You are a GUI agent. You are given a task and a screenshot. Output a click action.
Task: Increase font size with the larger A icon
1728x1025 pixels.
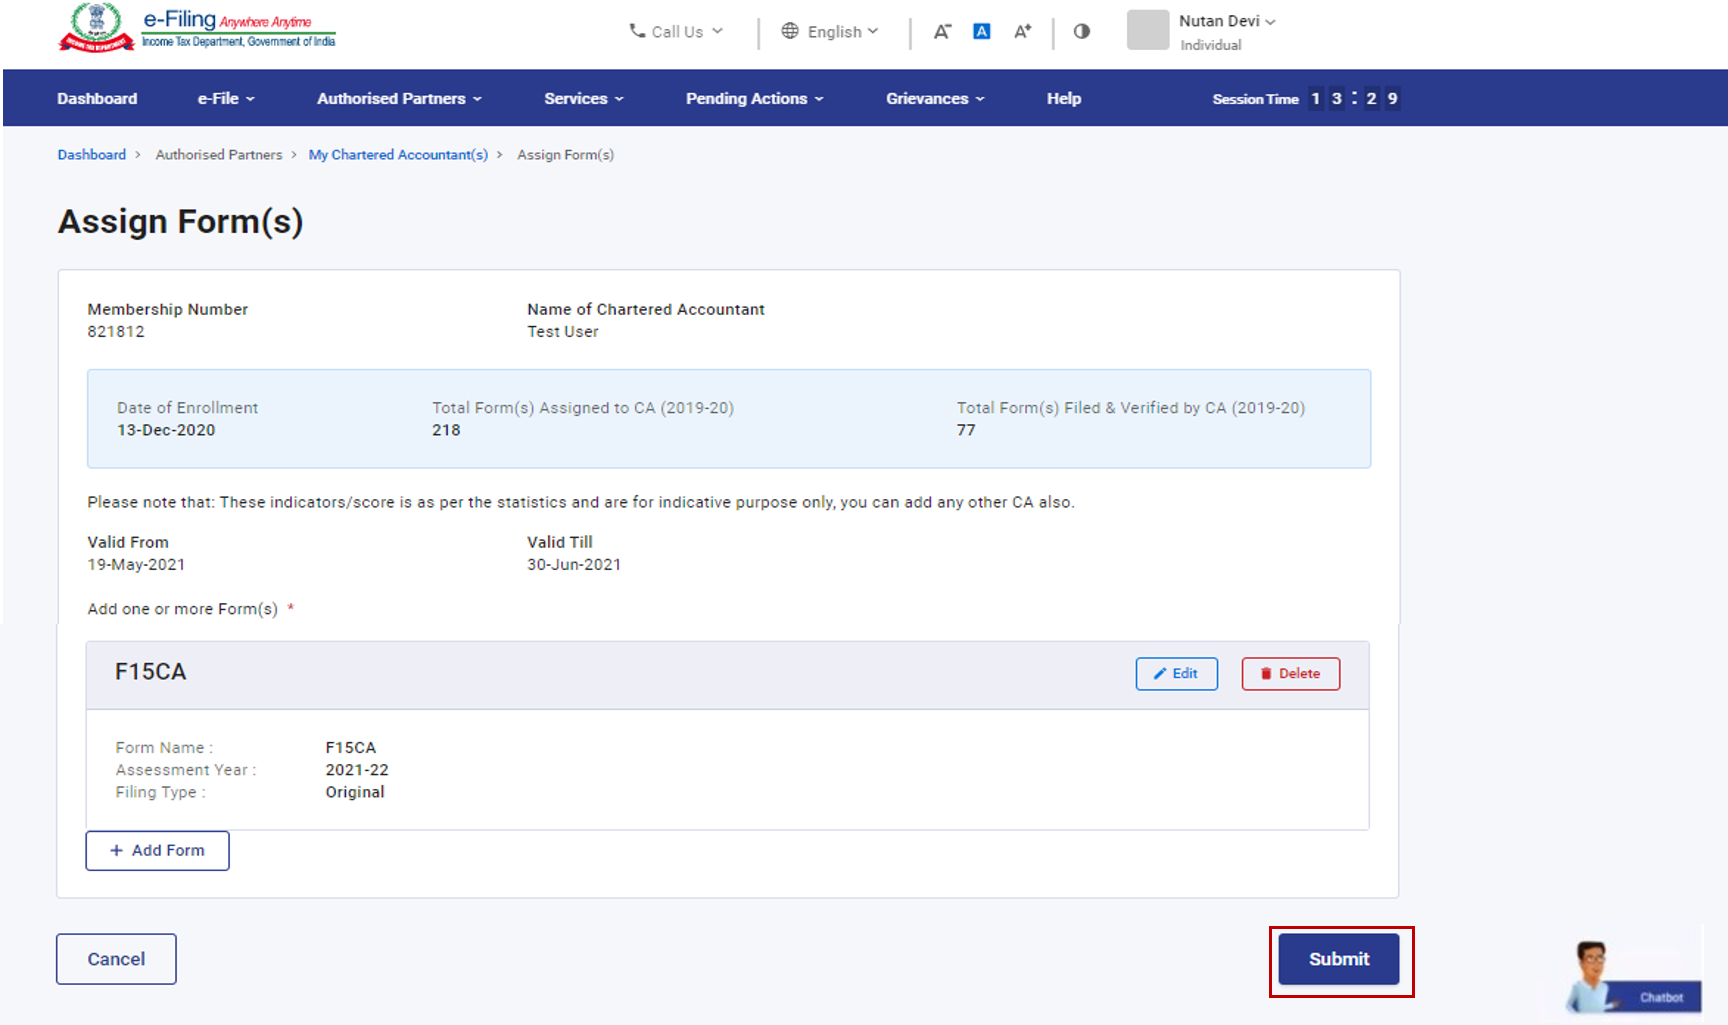tap(1022, 32)
